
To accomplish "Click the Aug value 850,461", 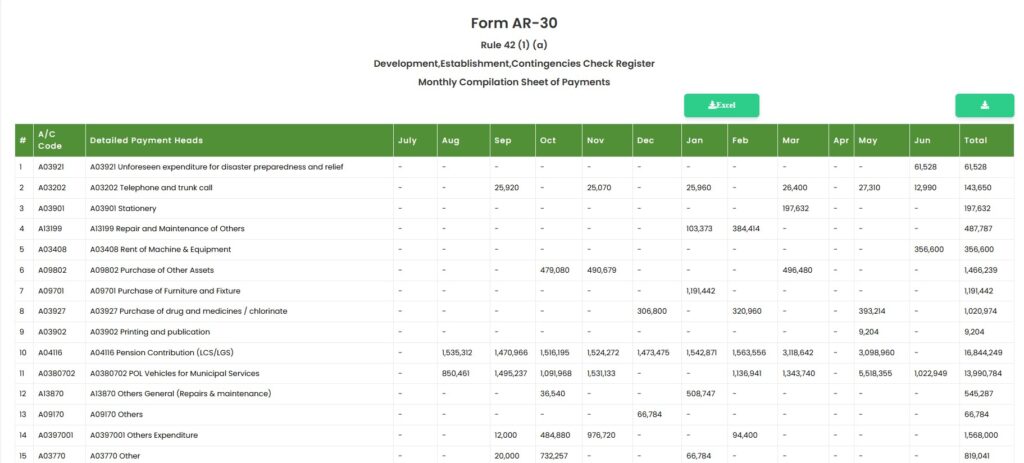I will point(456,374).
